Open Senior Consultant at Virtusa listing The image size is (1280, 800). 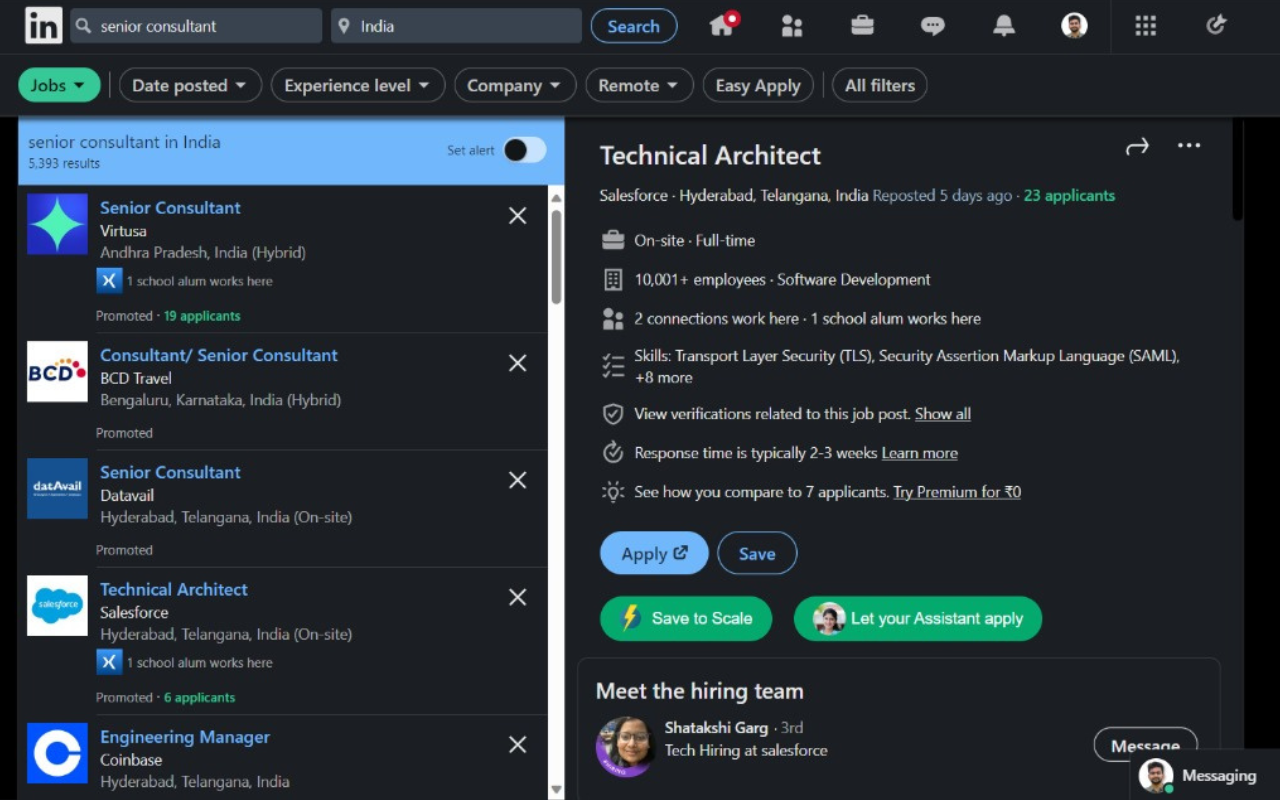point(170,208)
